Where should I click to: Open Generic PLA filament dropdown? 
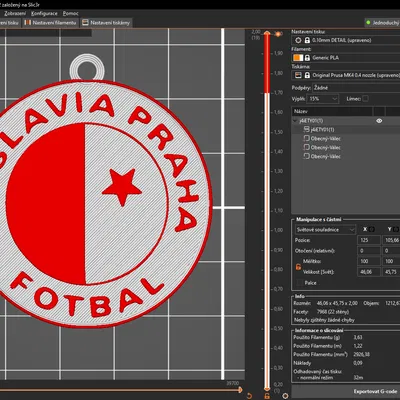(346, 58)
